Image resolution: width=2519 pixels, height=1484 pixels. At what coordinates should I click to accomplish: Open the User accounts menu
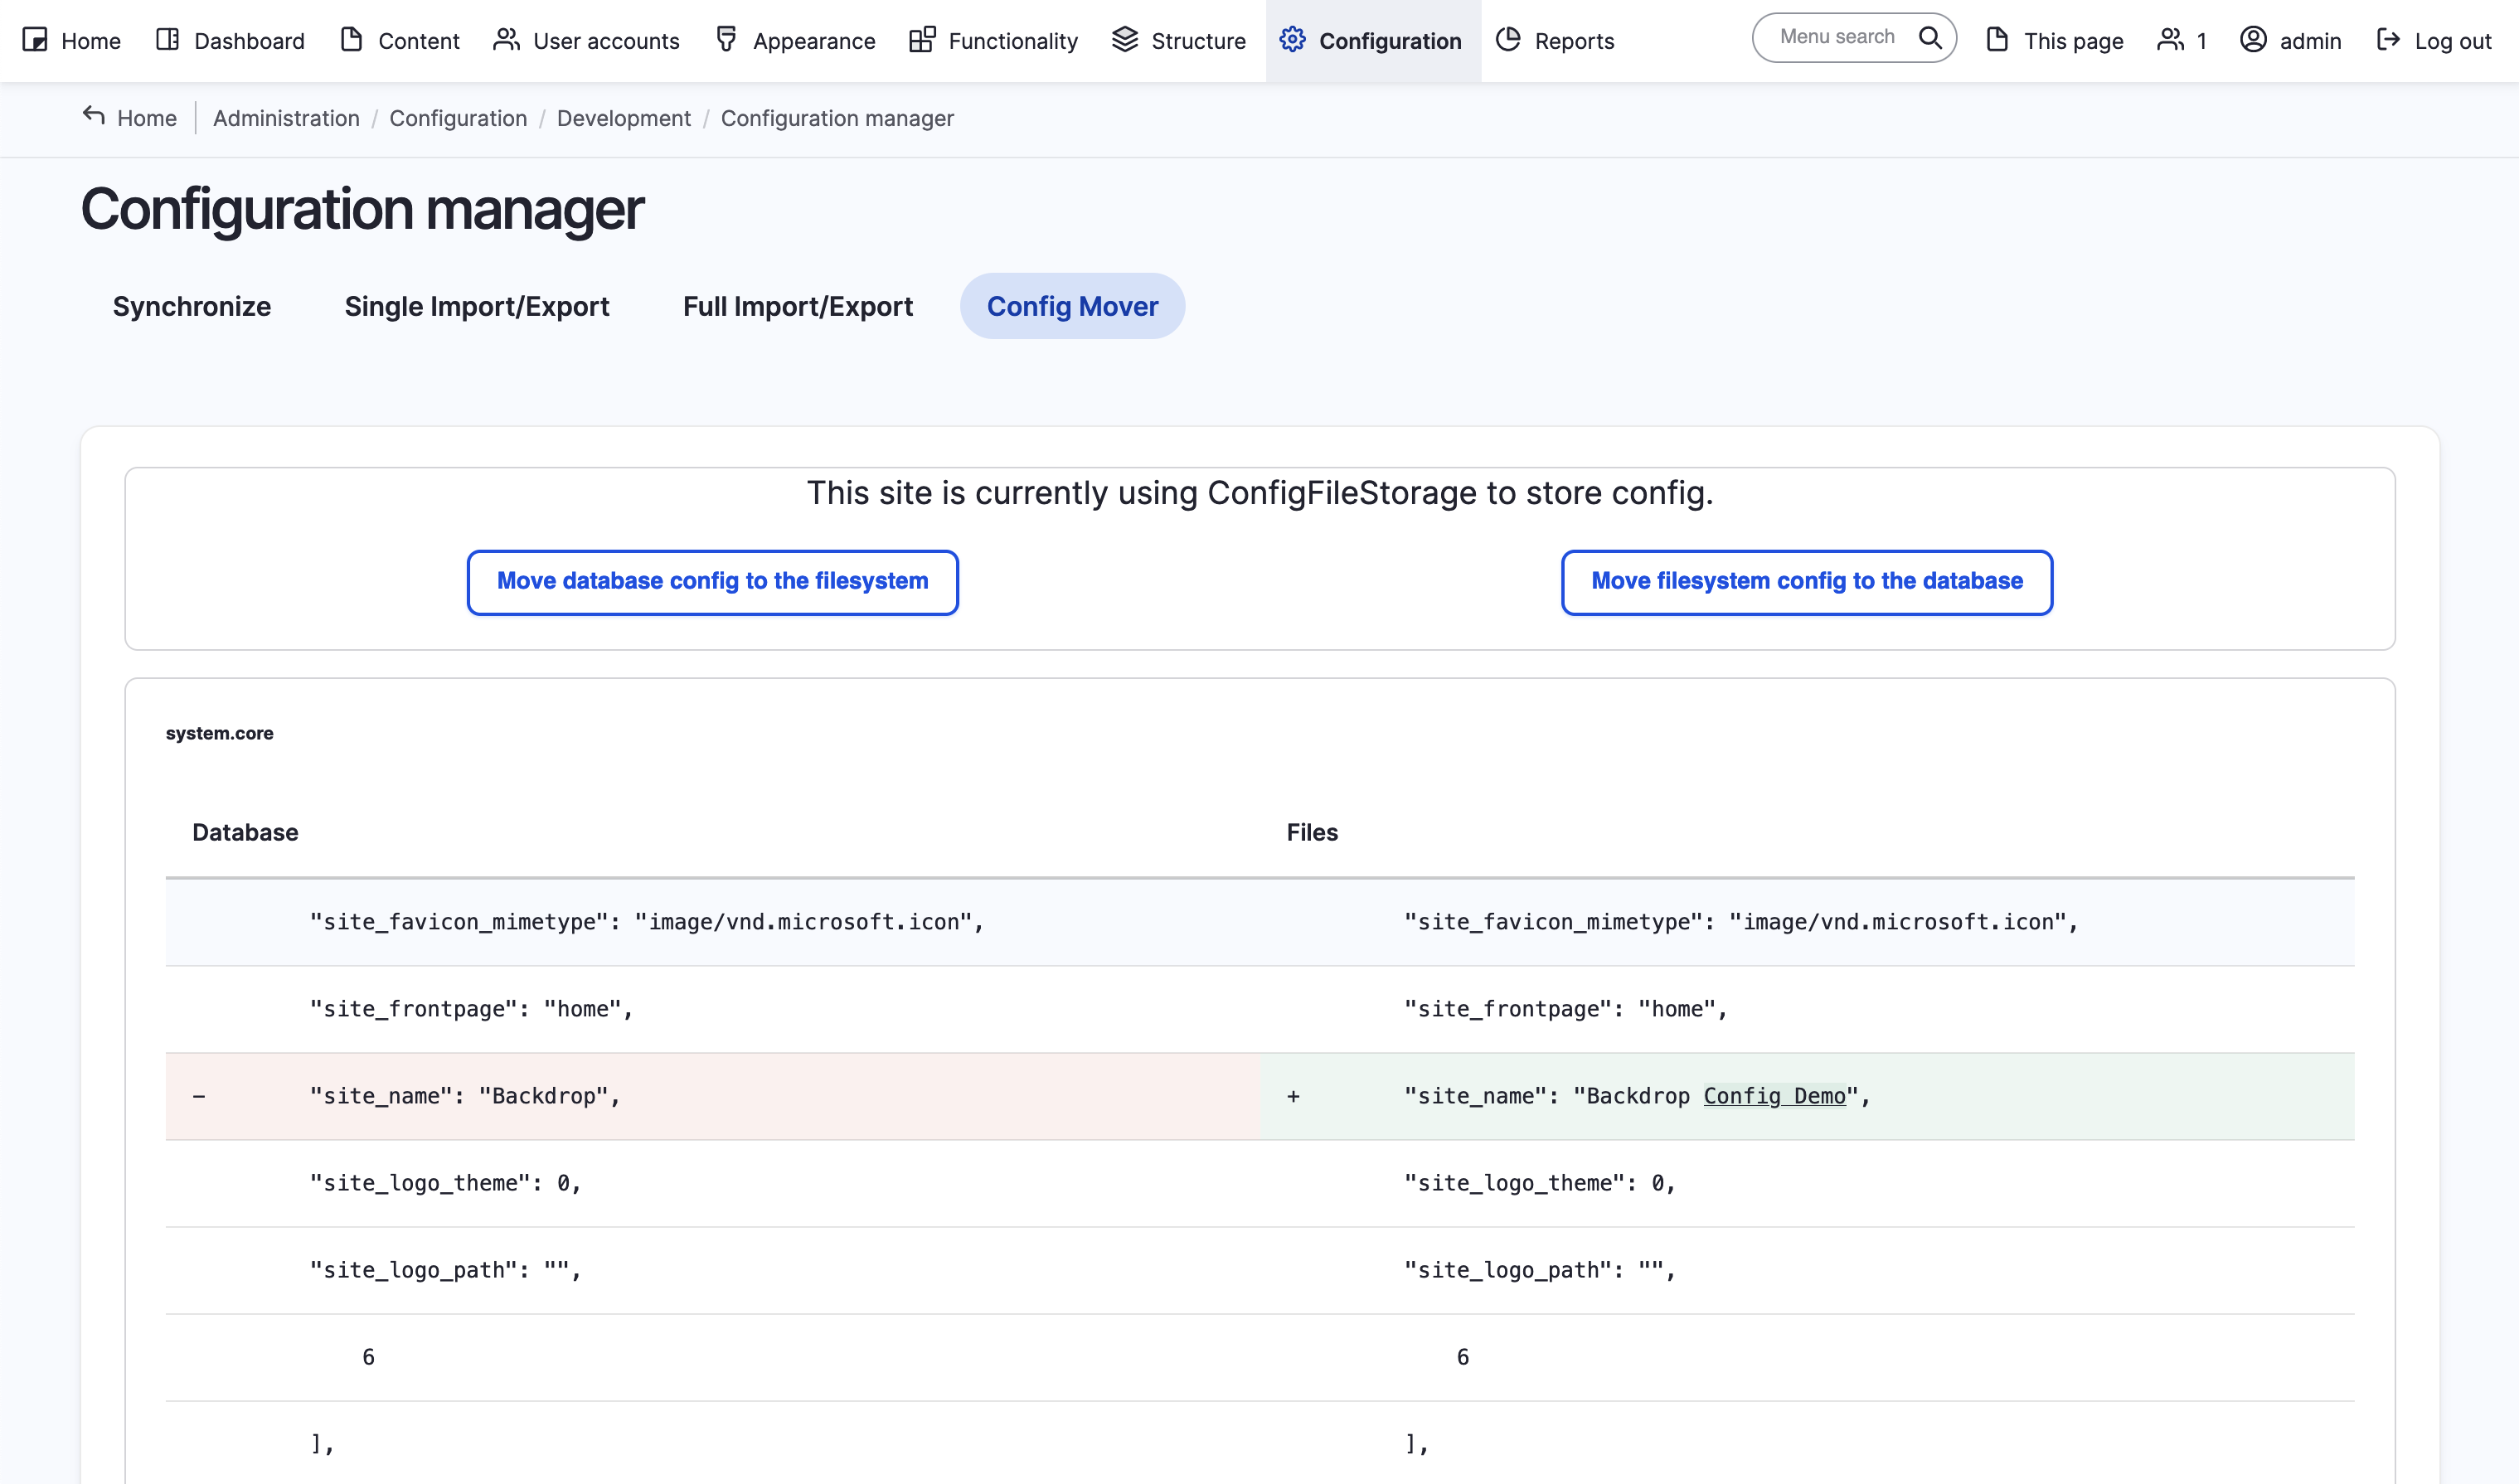pos(587,41)
